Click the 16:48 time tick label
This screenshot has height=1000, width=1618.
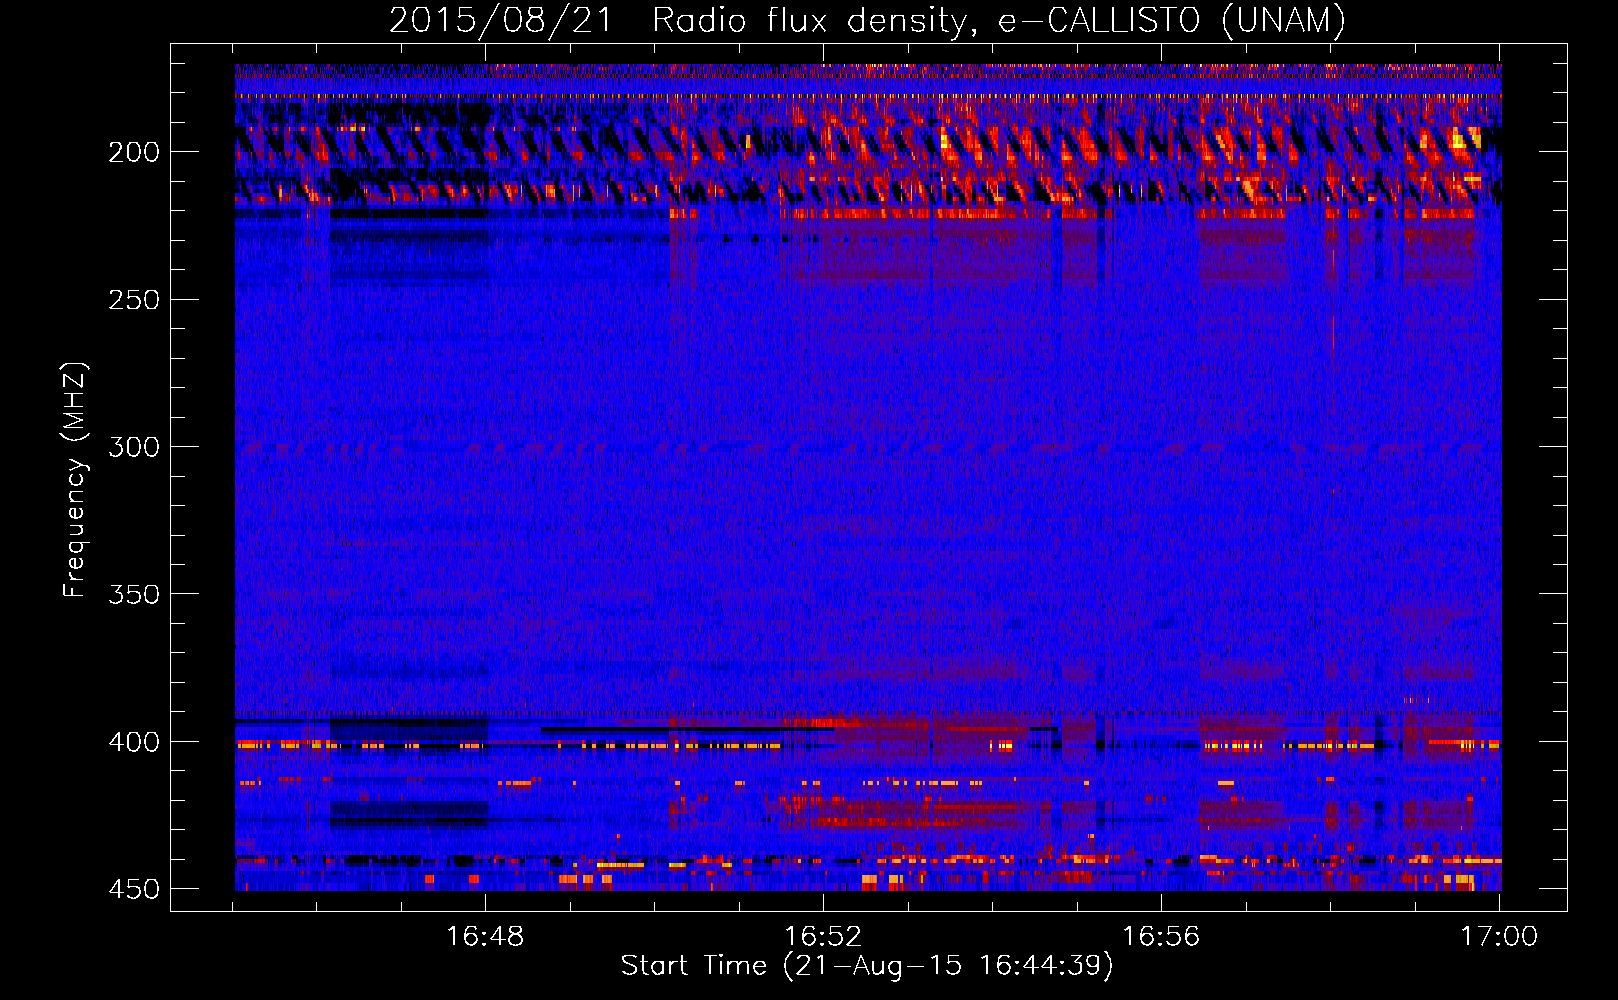pos(485,936)
